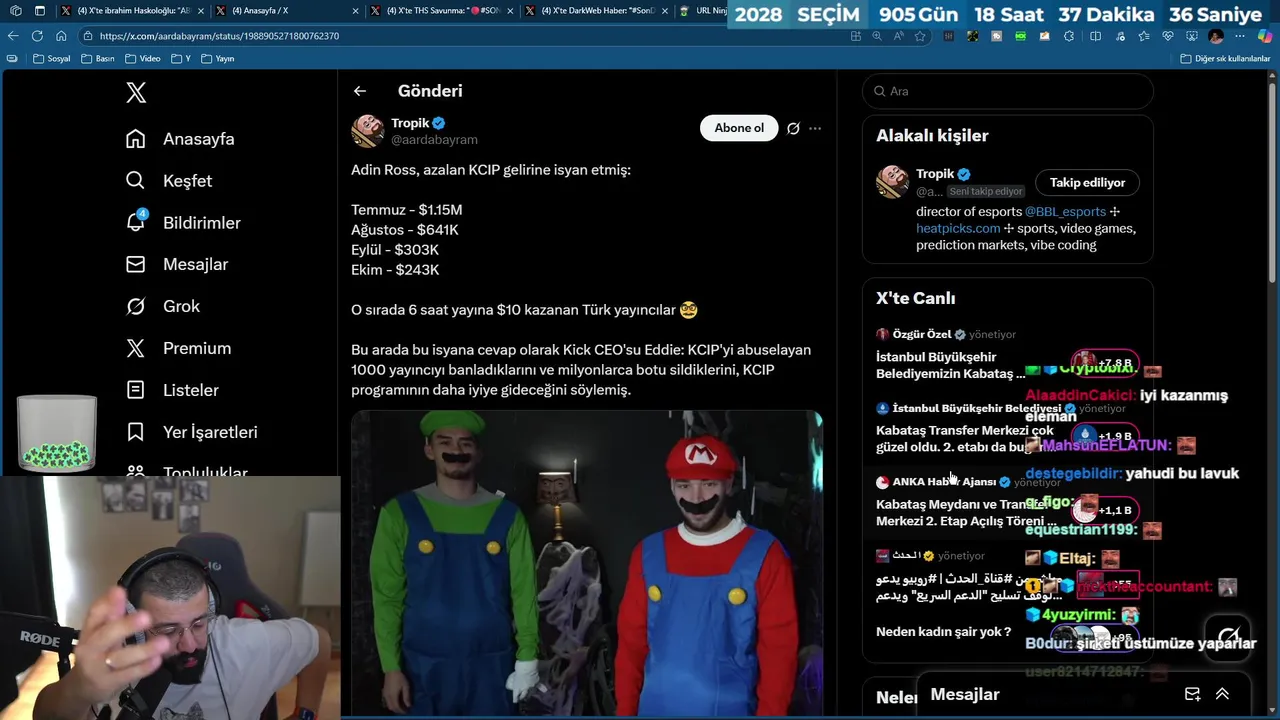The width and height of the screenshot is (1280, 720).
Task: Open Tropik profile avatar on post
Action: (368, 130)
